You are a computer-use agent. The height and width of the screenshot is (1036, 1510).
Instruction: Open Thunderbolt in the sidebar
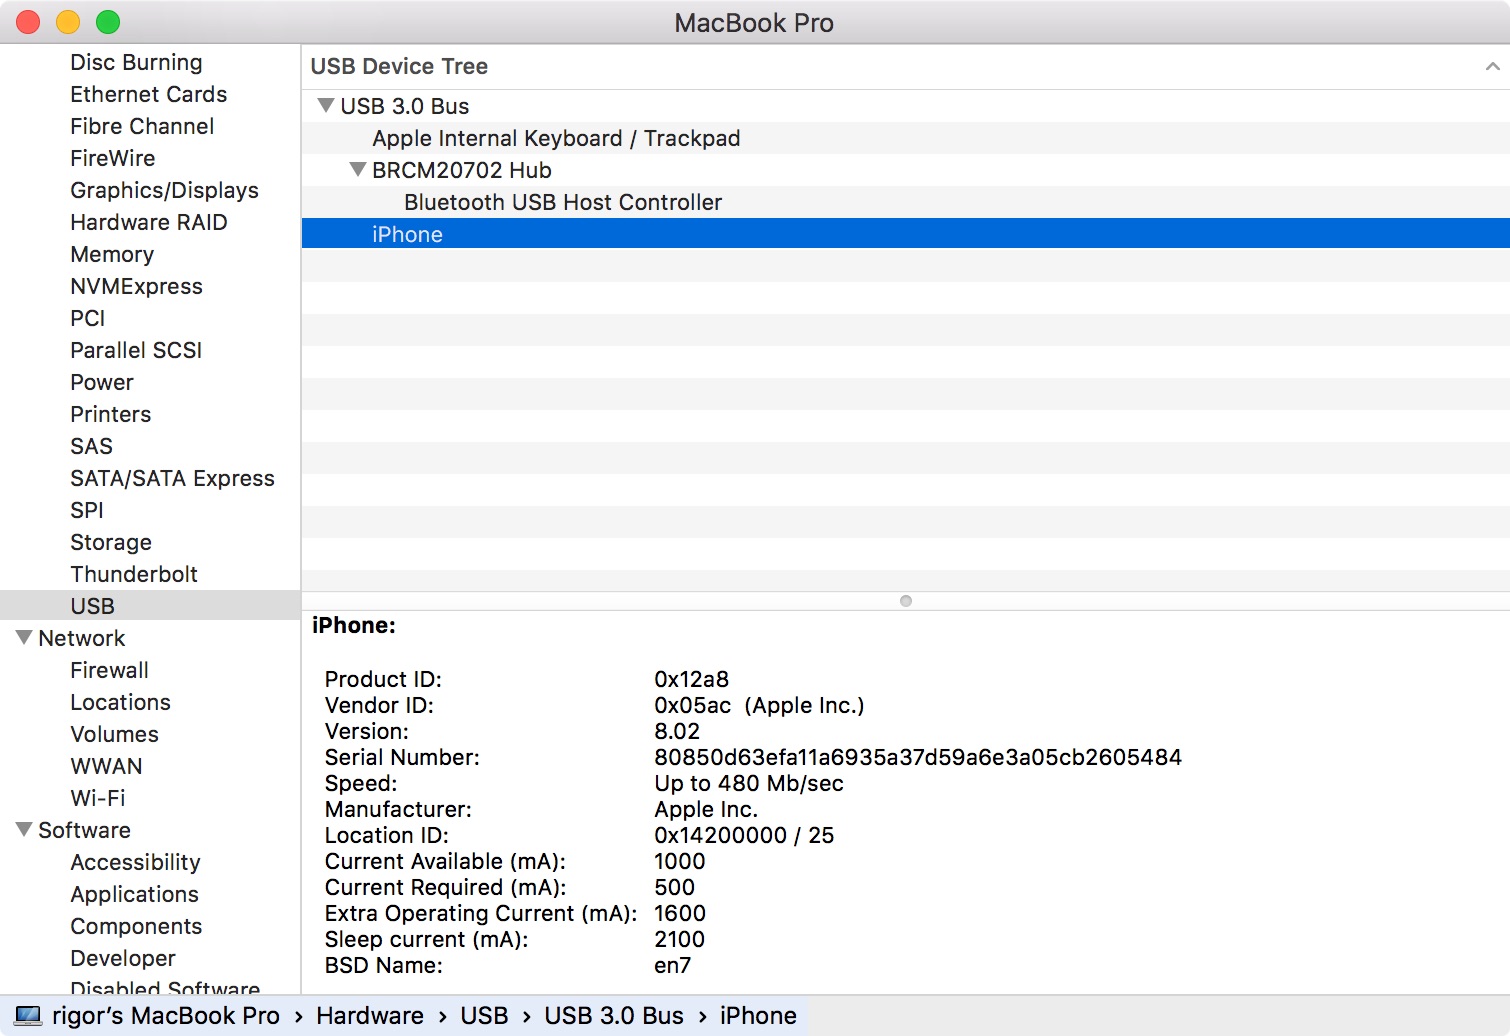point(134,574)
